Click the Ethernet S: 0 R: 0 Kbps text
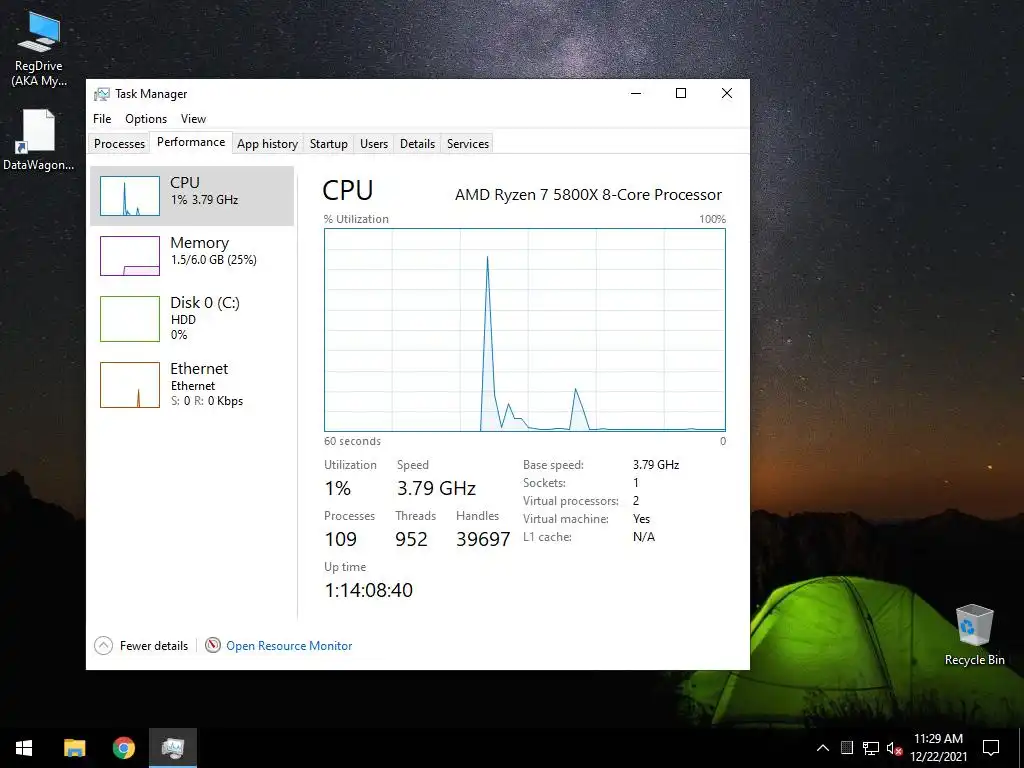This screenshot has width=1024, height=768. pyautogui.click(x=207, y=401)
